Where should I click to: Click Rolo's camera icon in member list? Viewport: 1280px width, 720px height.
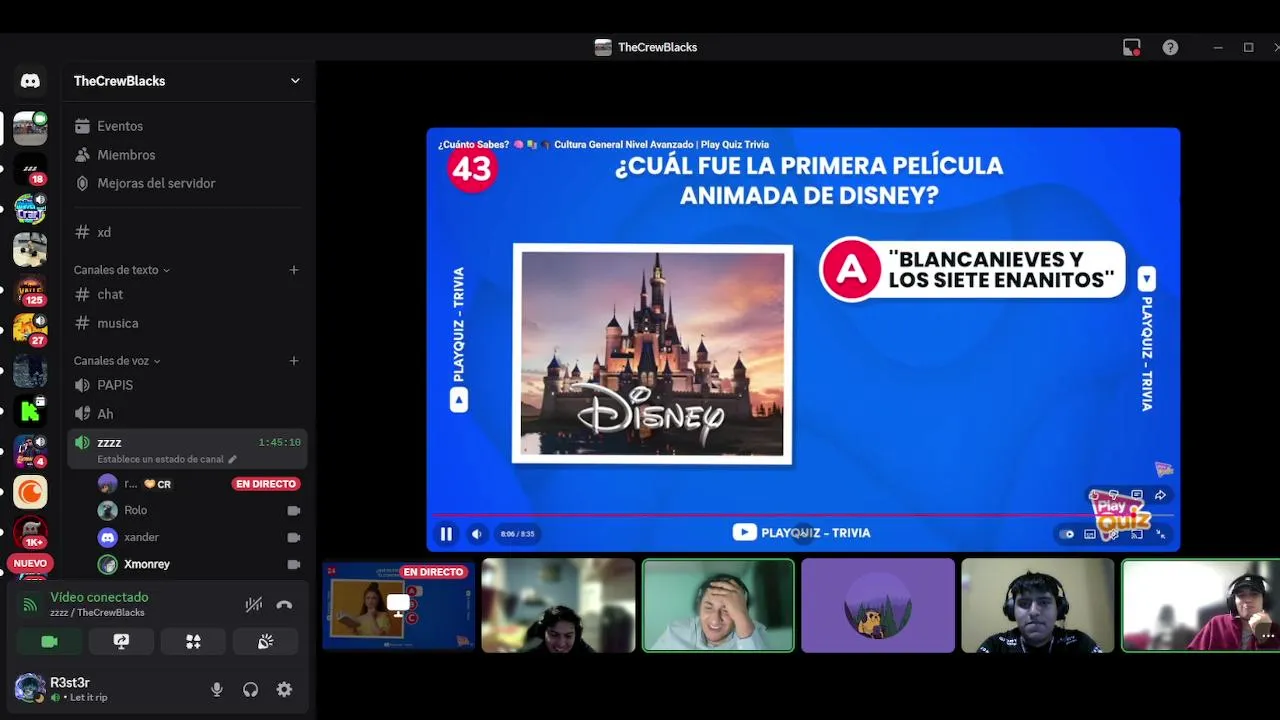(x=294, y=510)
